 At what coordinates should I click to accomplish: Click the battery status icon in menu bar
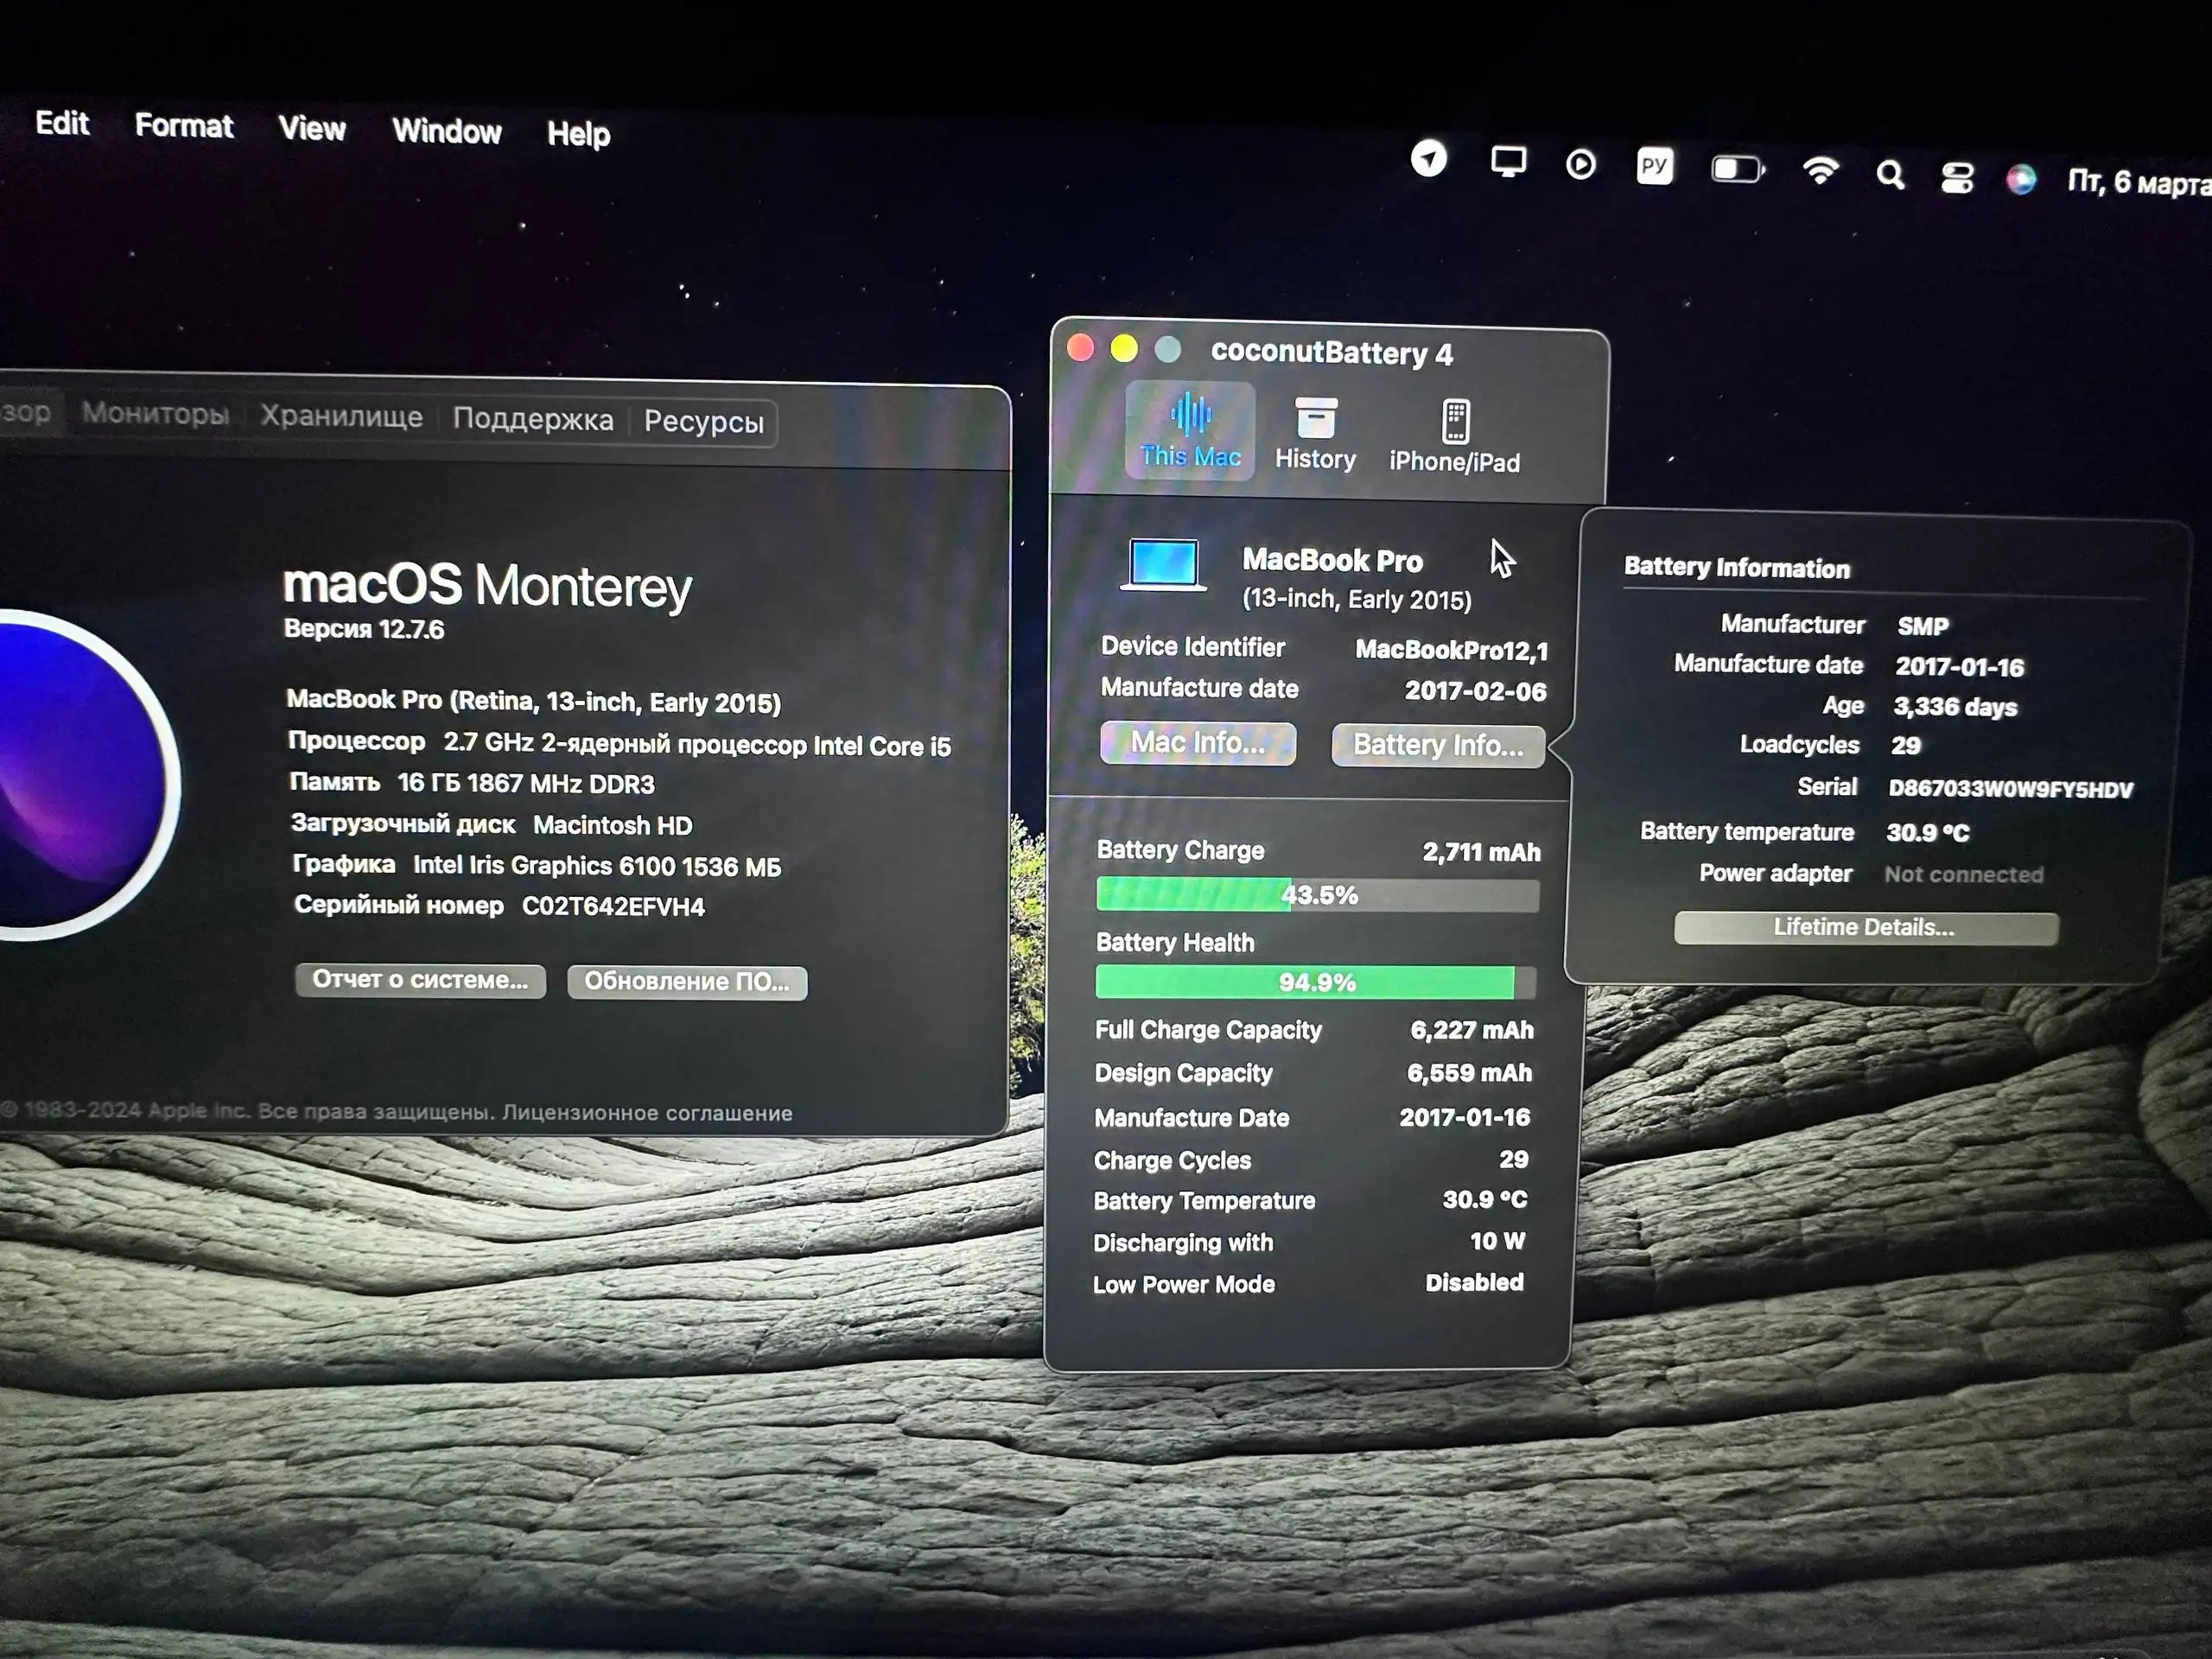click(1737, 170)
